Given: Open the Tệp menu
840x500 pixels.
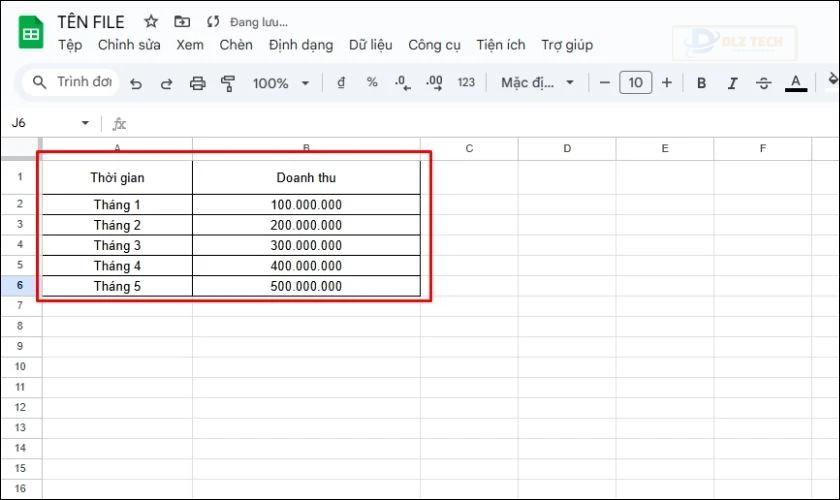Looking at the screenshot, I should [70, 45].
